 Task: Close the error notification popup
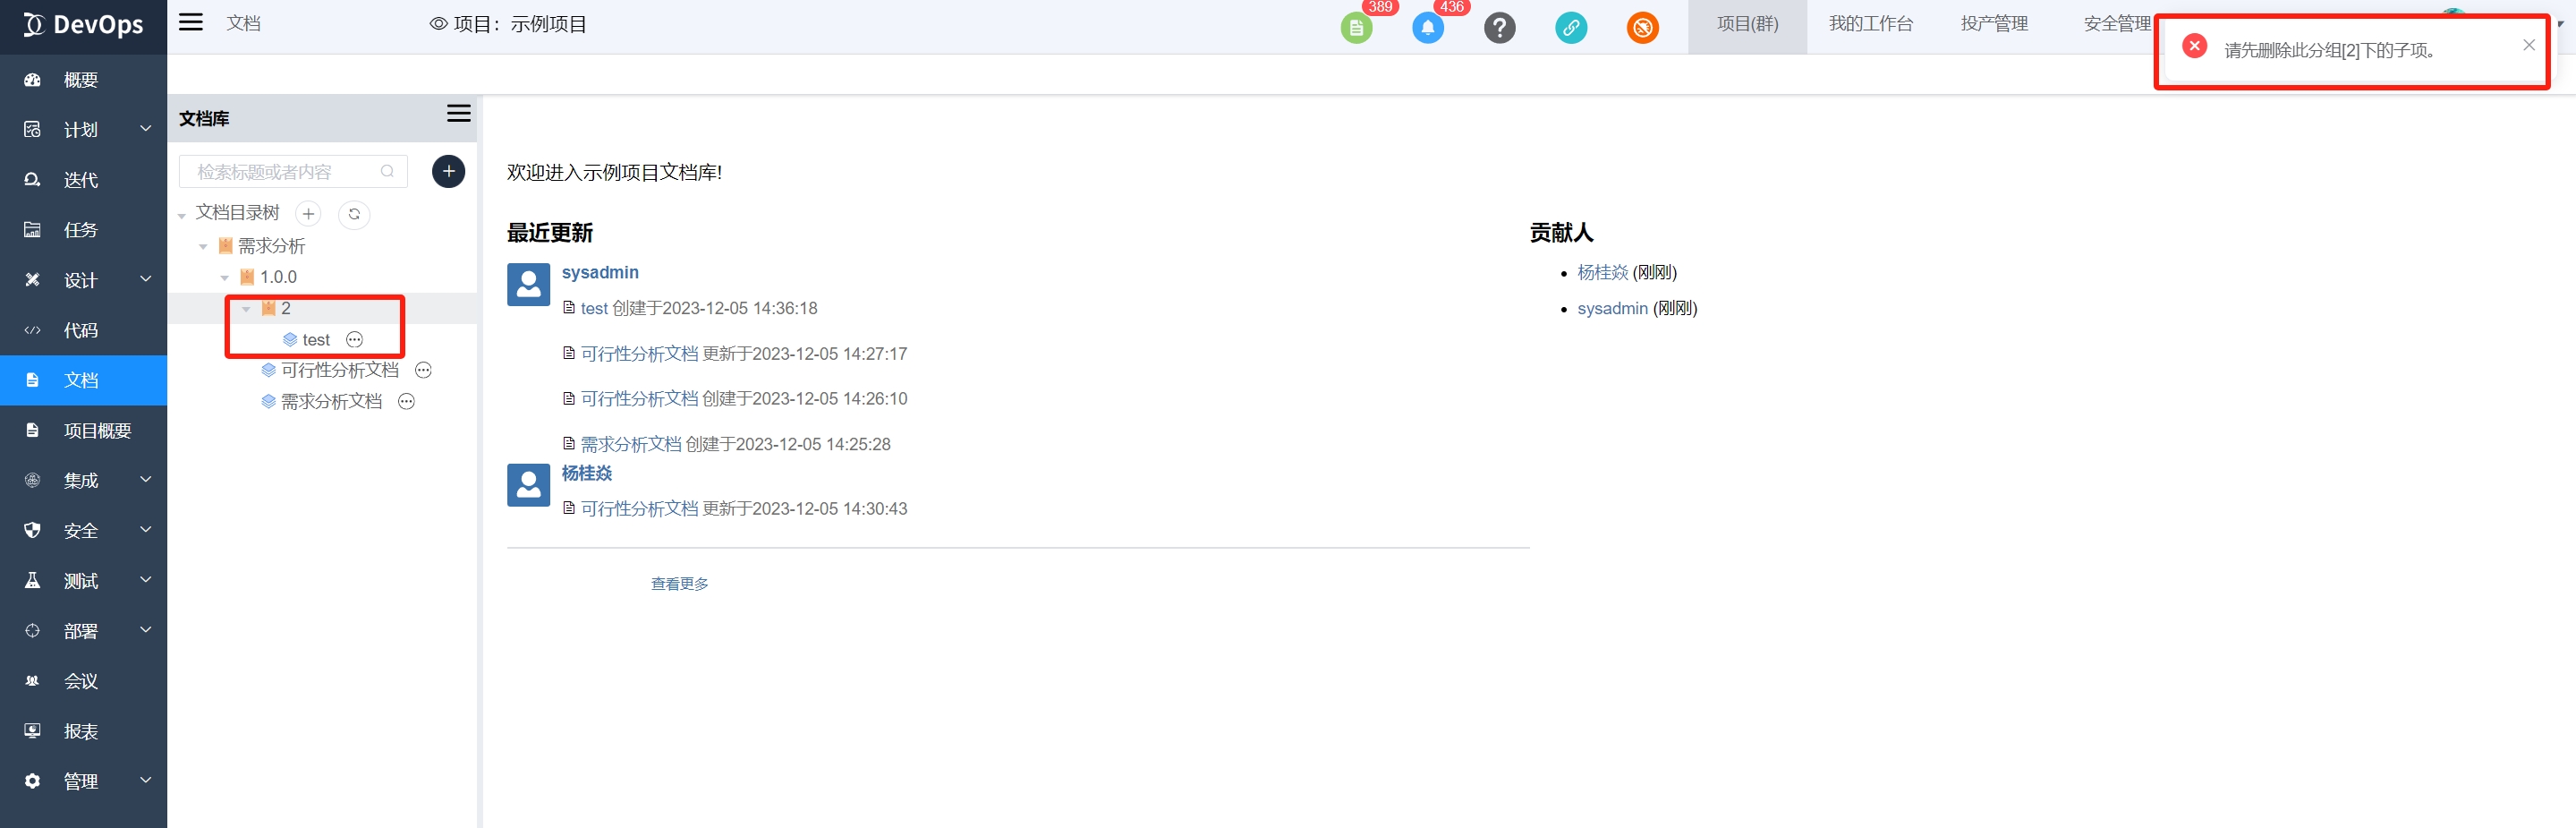2528,45
